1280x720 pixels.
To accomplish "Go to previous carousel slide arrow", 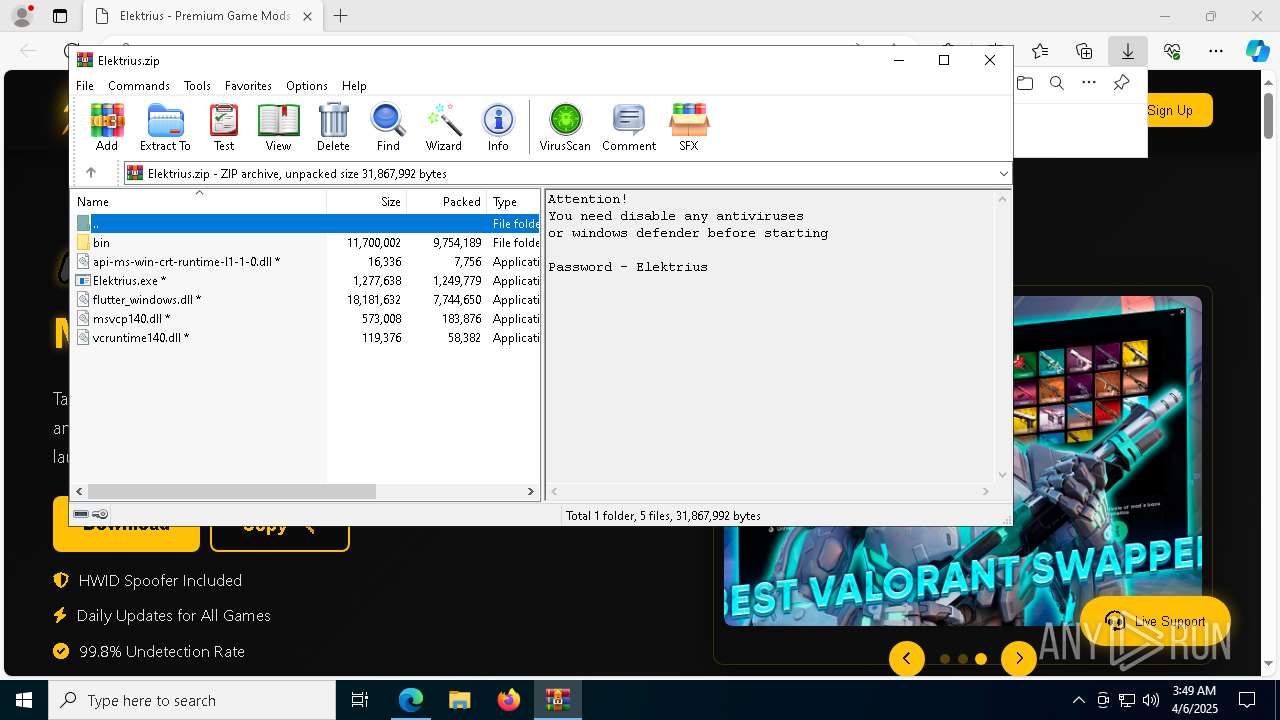I will tap(907, 658).
